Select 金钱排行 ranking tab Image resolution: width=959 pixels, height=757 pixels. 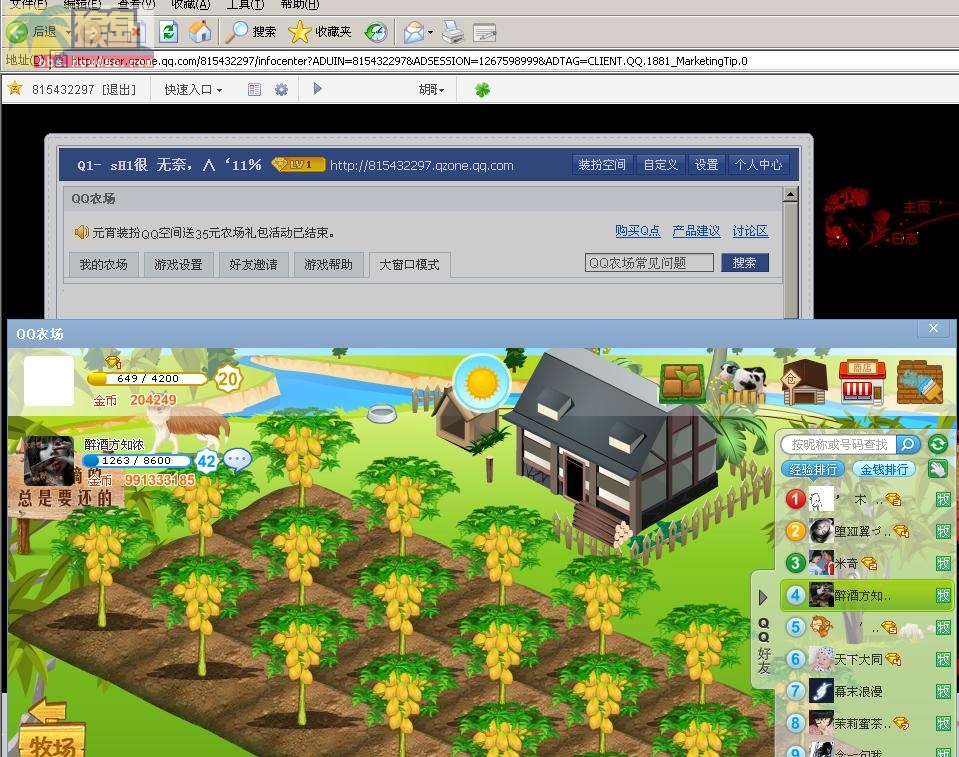(884, 470)
